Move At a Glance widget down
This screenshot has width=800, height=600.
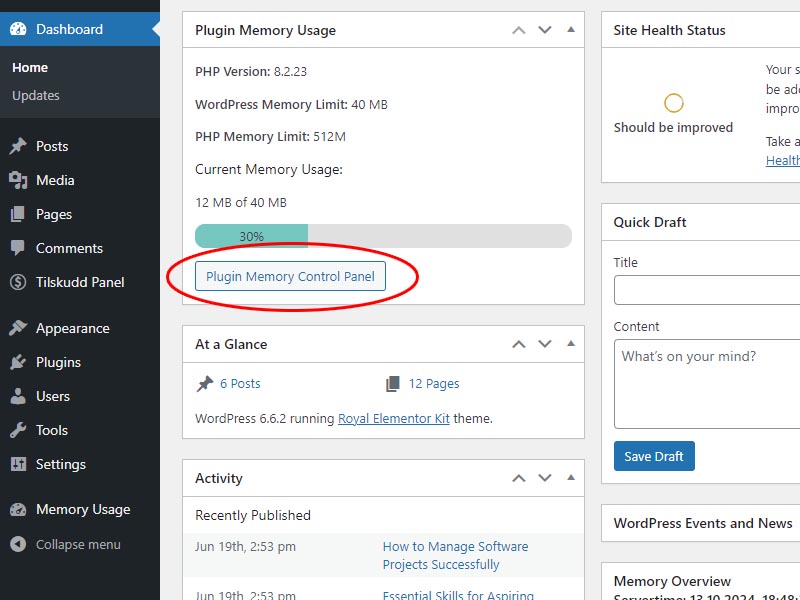pyautogui.click(x=545, y=344)
